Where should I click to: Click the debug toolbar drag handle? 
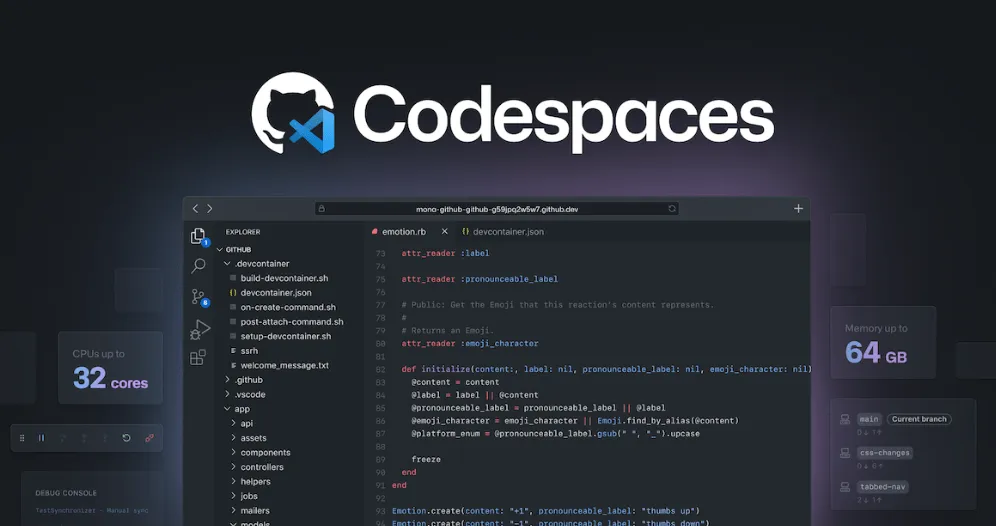(x=22, y=438)
